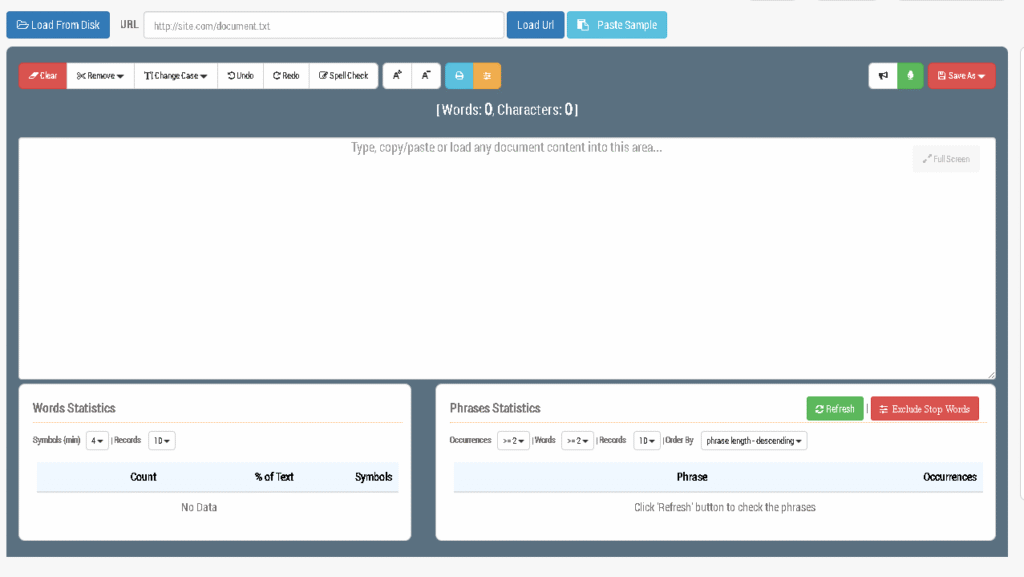Open the Order By phrase length dropdown
Viewport: 1024px width, 577px height.
pos(753,440)
